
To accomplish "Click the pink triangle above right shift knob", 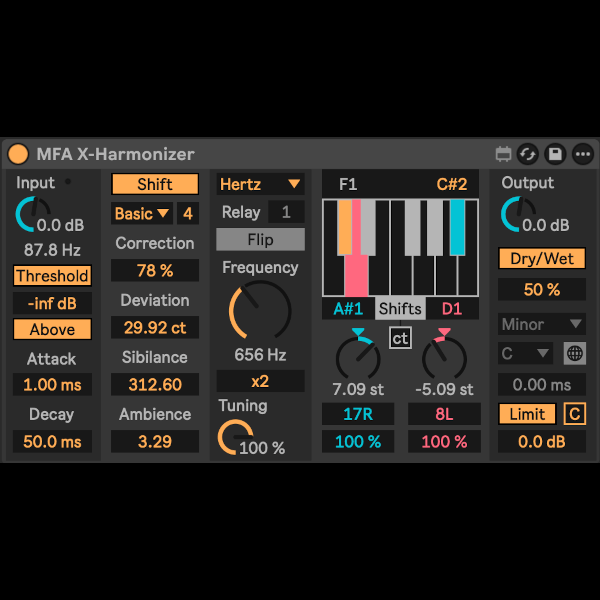I will tap(443, 333).
